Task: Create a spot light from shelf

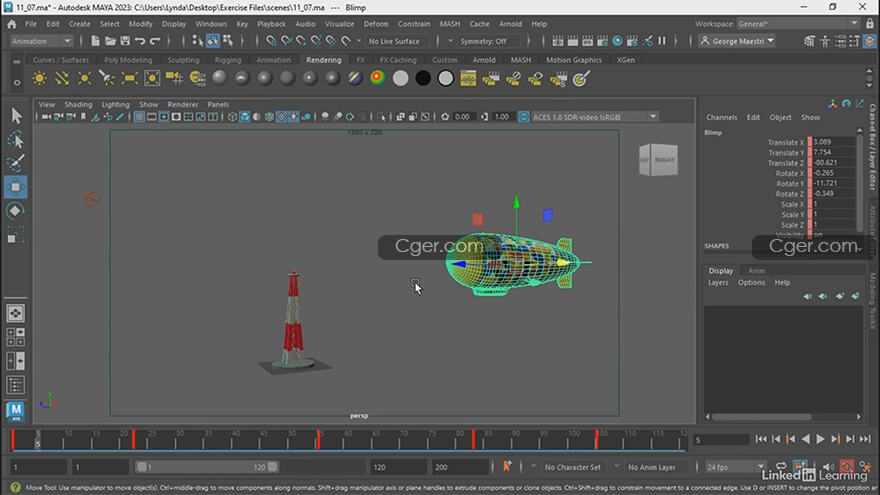Action: point(107,79)
